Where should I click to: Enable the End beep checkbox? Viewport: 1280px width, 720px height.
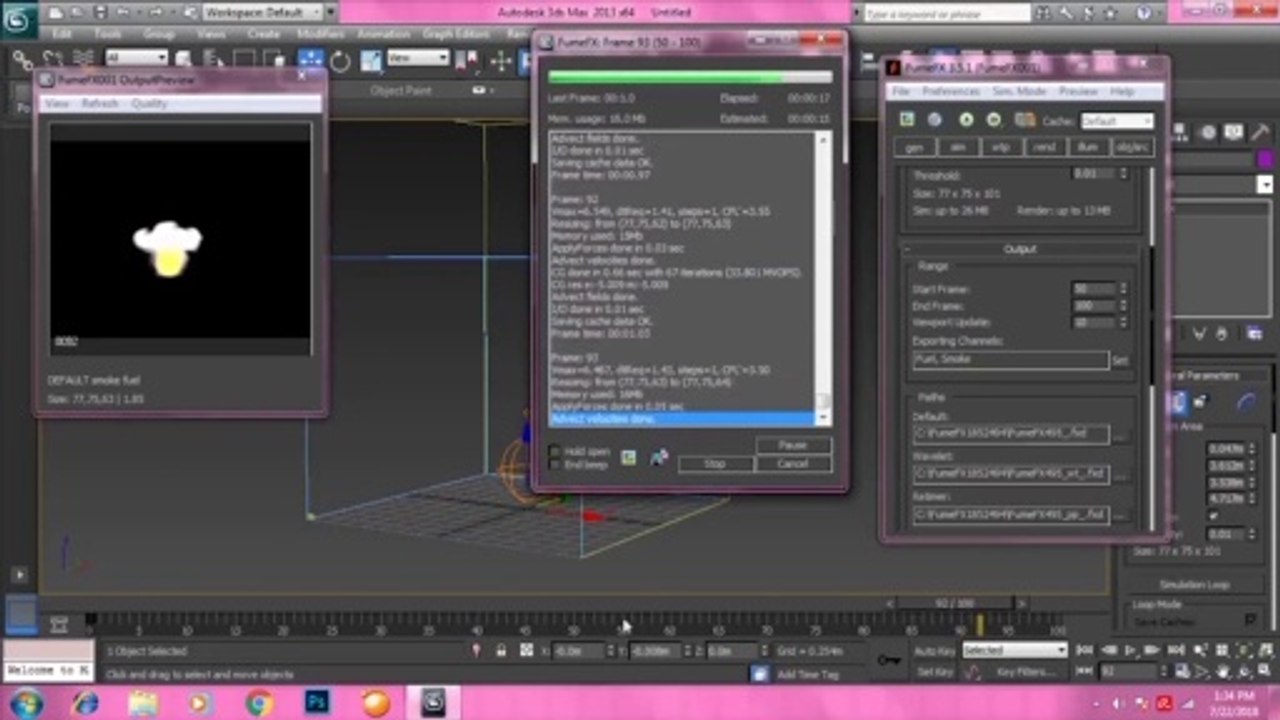point(555,464)
